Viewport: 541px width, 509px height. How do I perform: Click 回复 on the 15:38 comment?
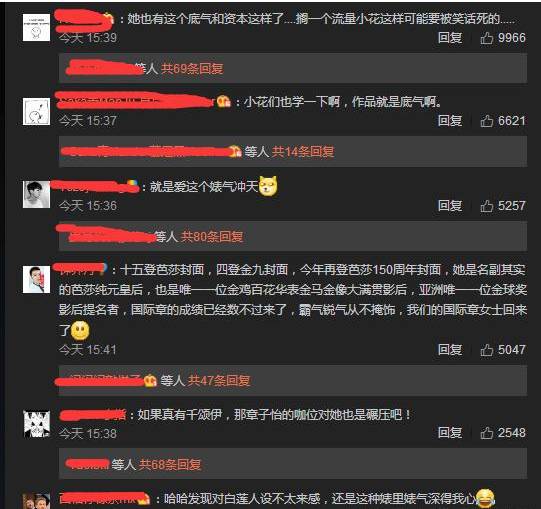pyautogui.click(x=450, y=432)
